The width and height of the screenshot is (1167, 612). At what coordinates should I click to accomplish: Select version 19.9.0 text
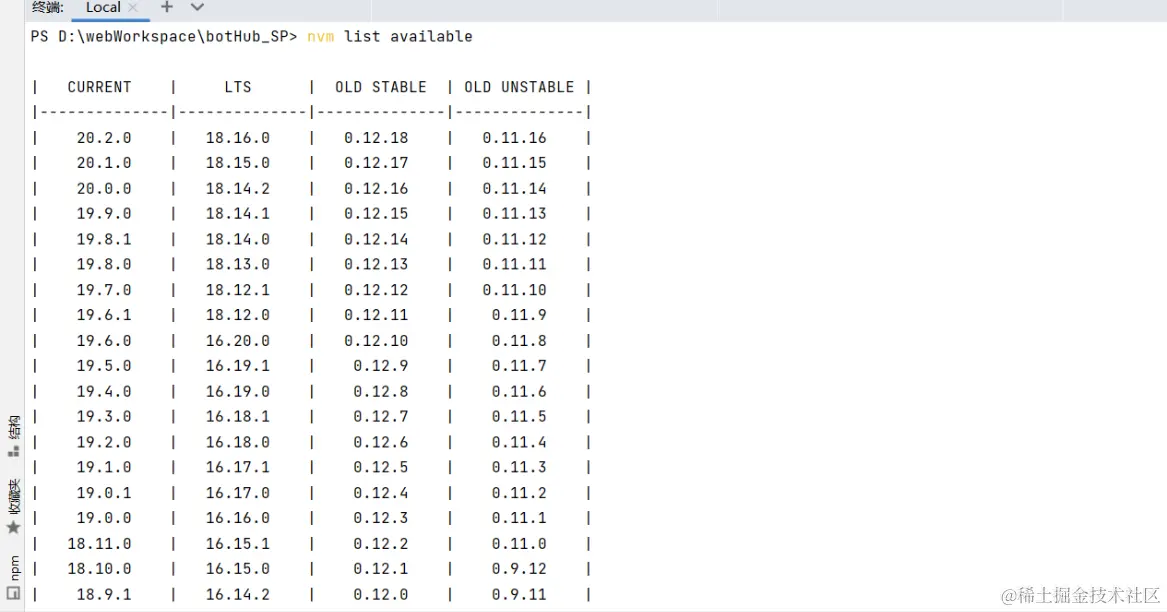click(103, 214)
